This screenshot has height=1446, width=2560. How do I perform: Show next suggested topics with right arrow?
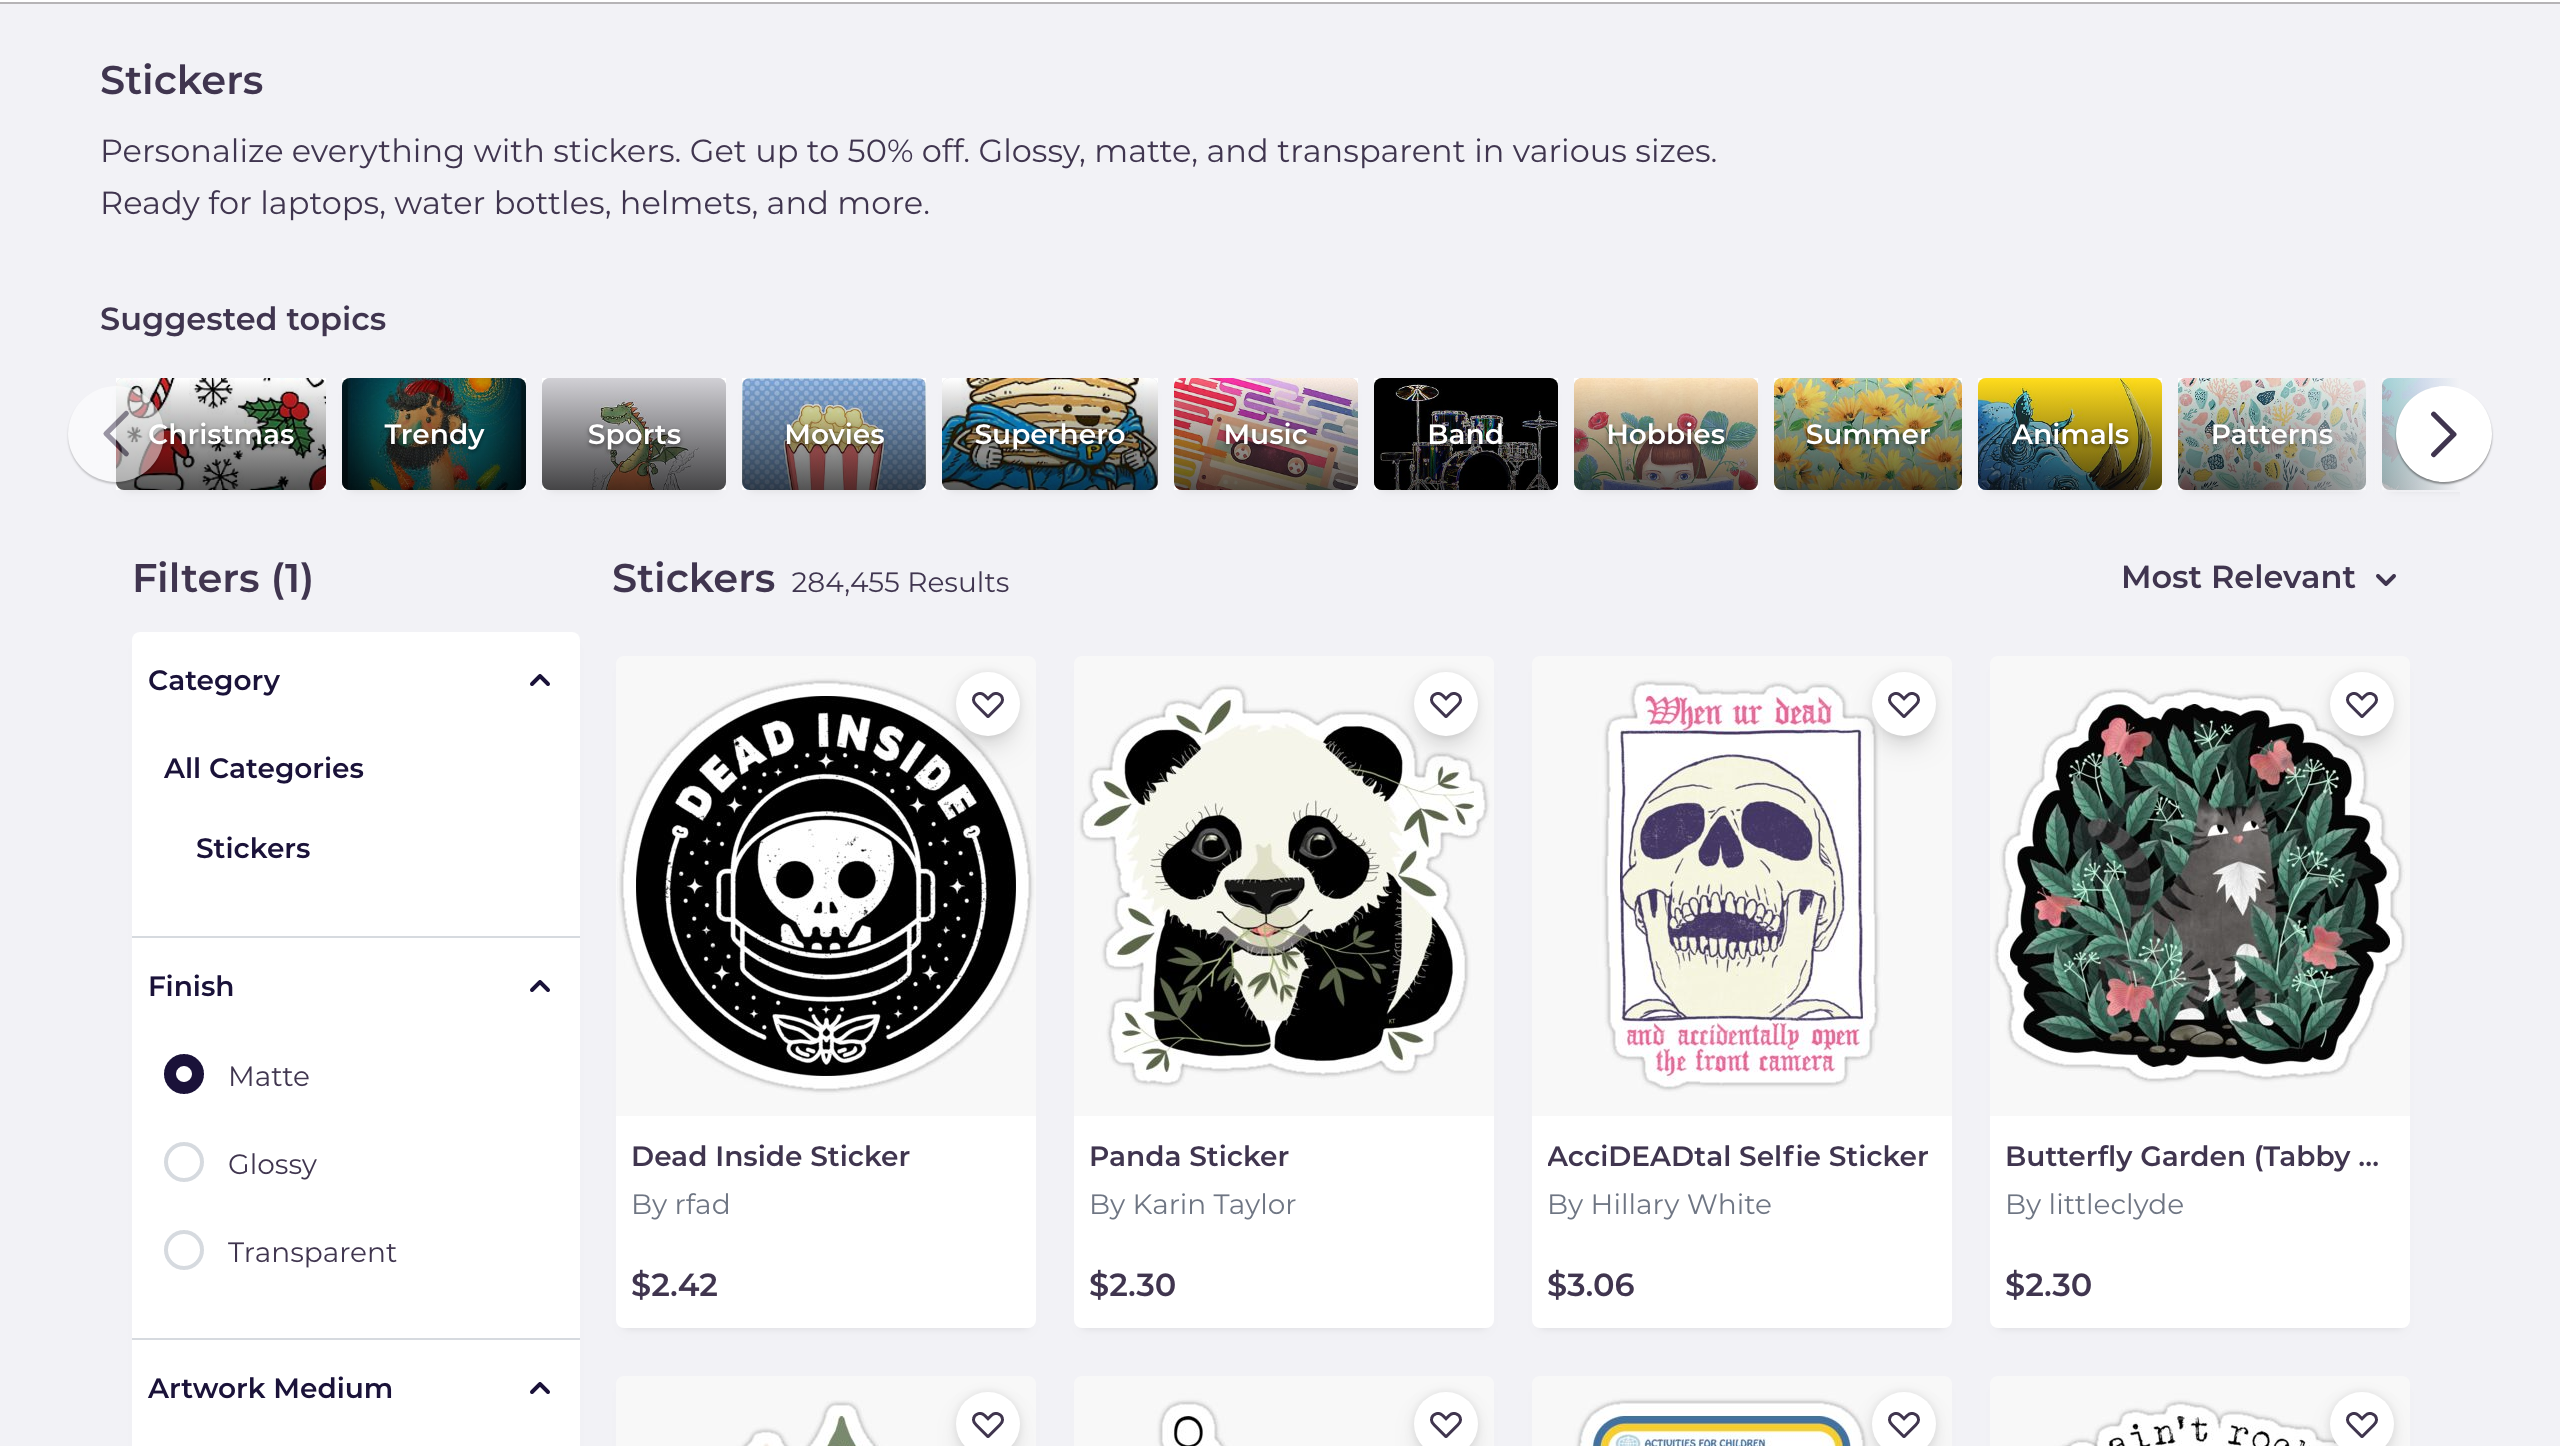pyautogui.click(x=2443, y=434)
